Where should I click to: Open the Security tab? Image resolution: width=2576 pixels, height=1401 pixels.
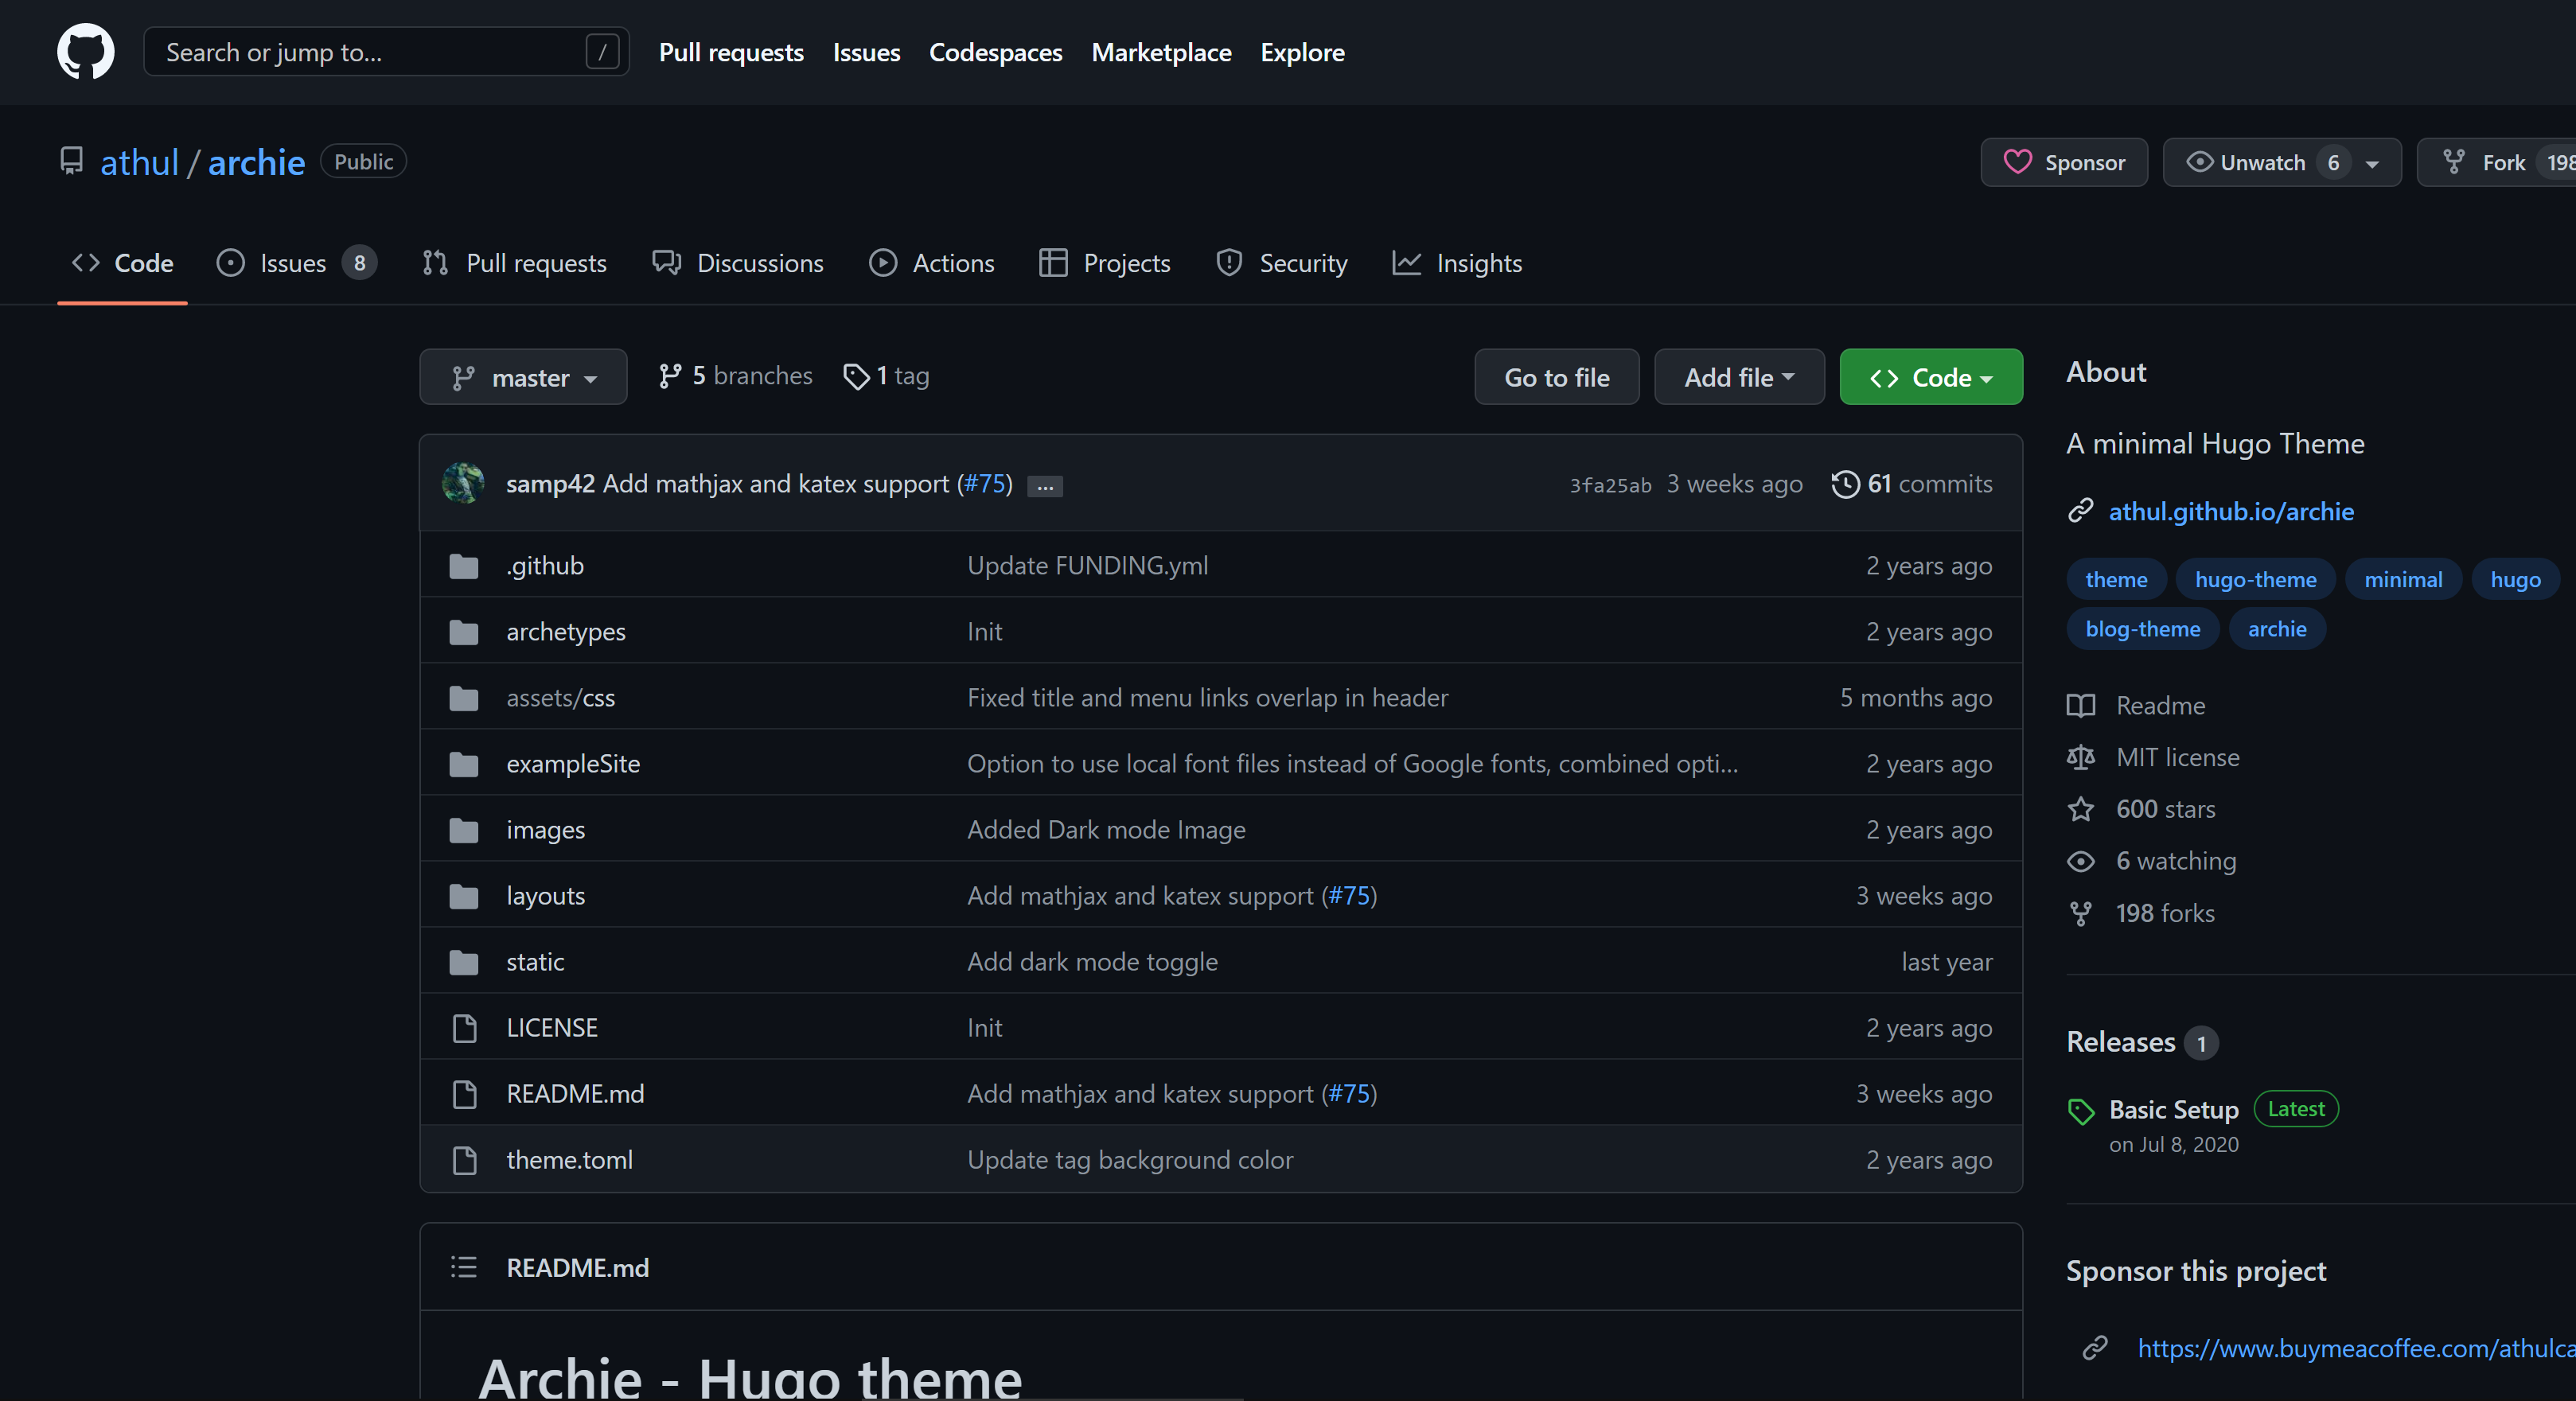(1282, 263)
